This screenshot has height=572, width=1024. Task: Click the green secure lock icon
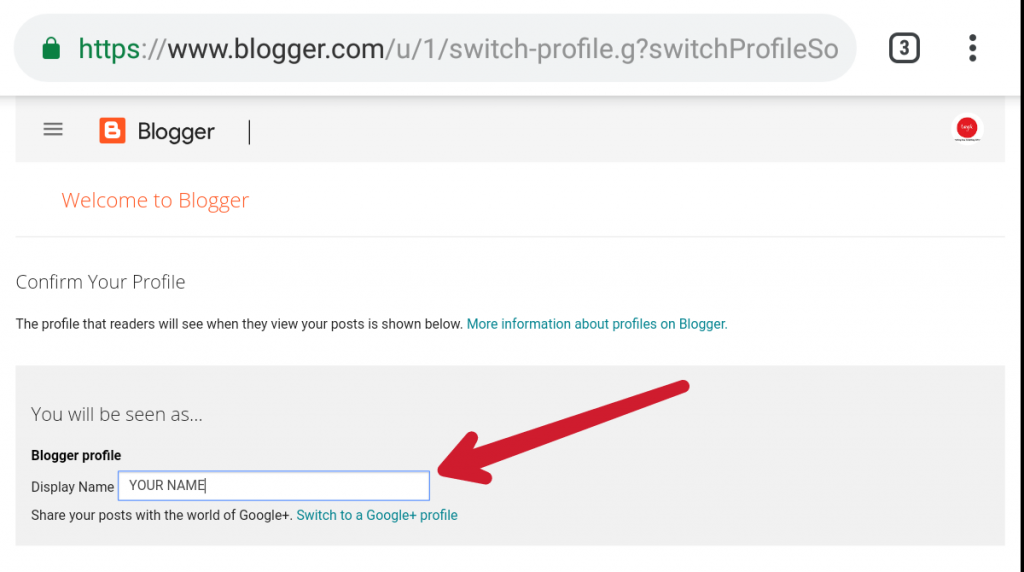[50, 48]
